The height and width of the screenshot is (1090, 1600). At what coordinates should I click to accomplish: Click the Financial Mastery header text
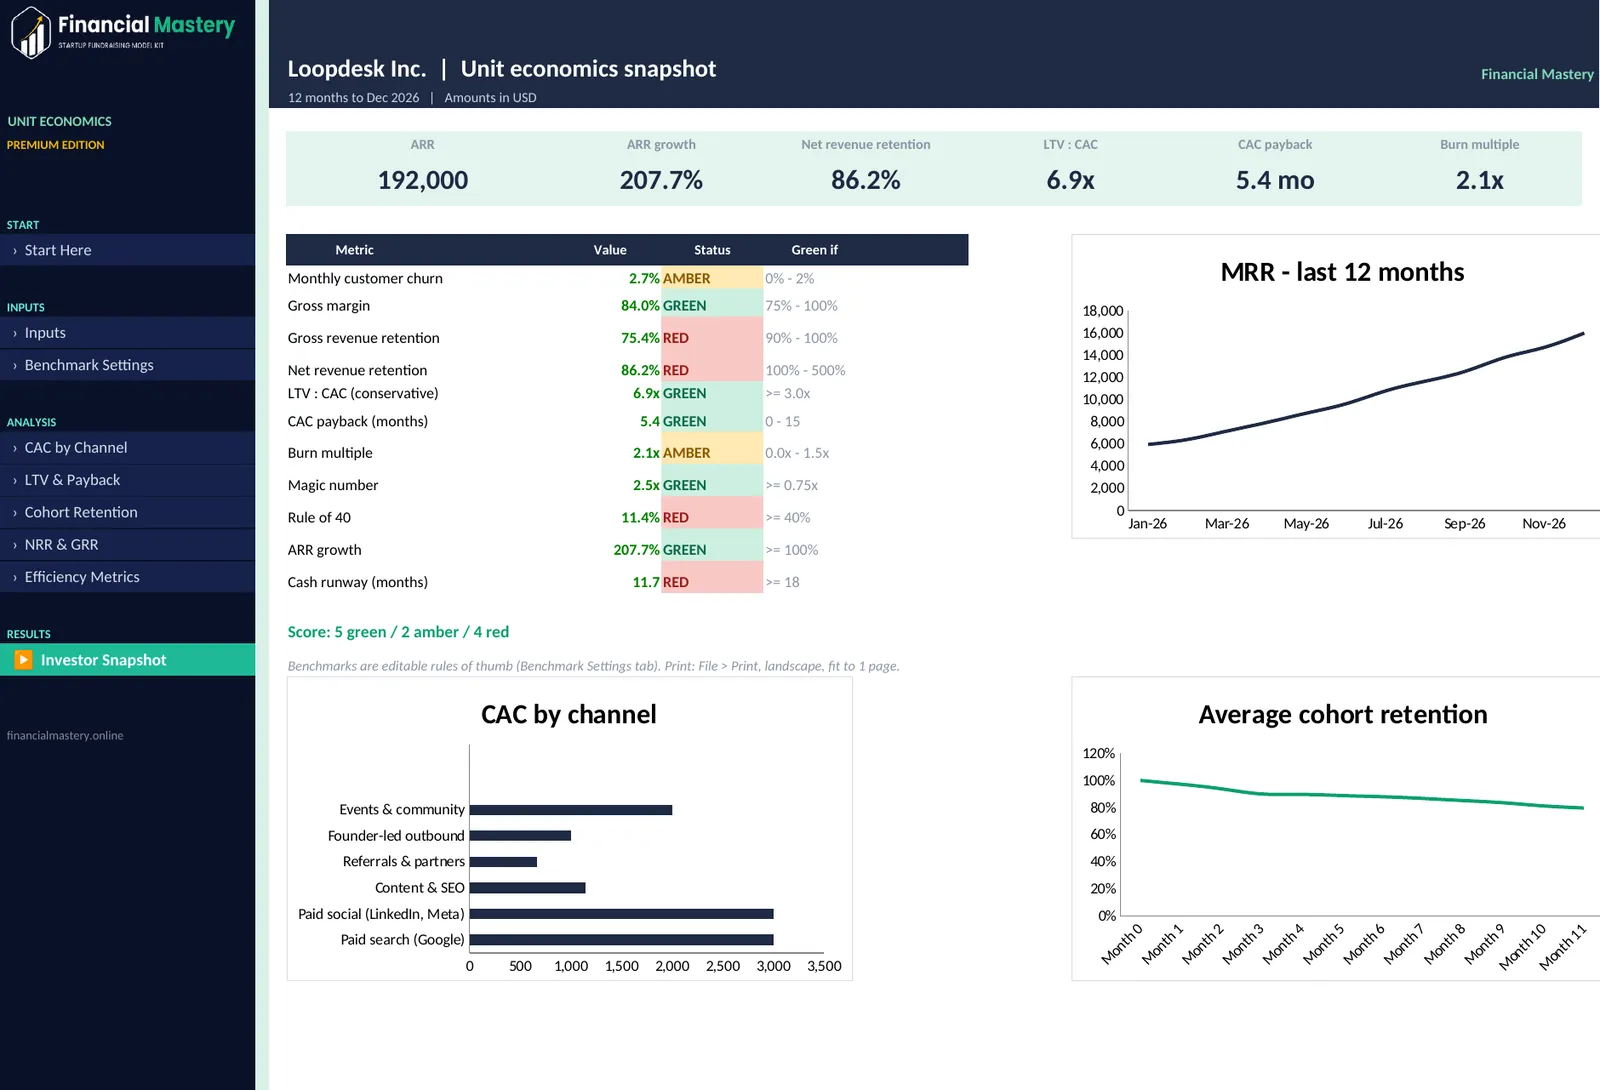[x=1537, y=74]
